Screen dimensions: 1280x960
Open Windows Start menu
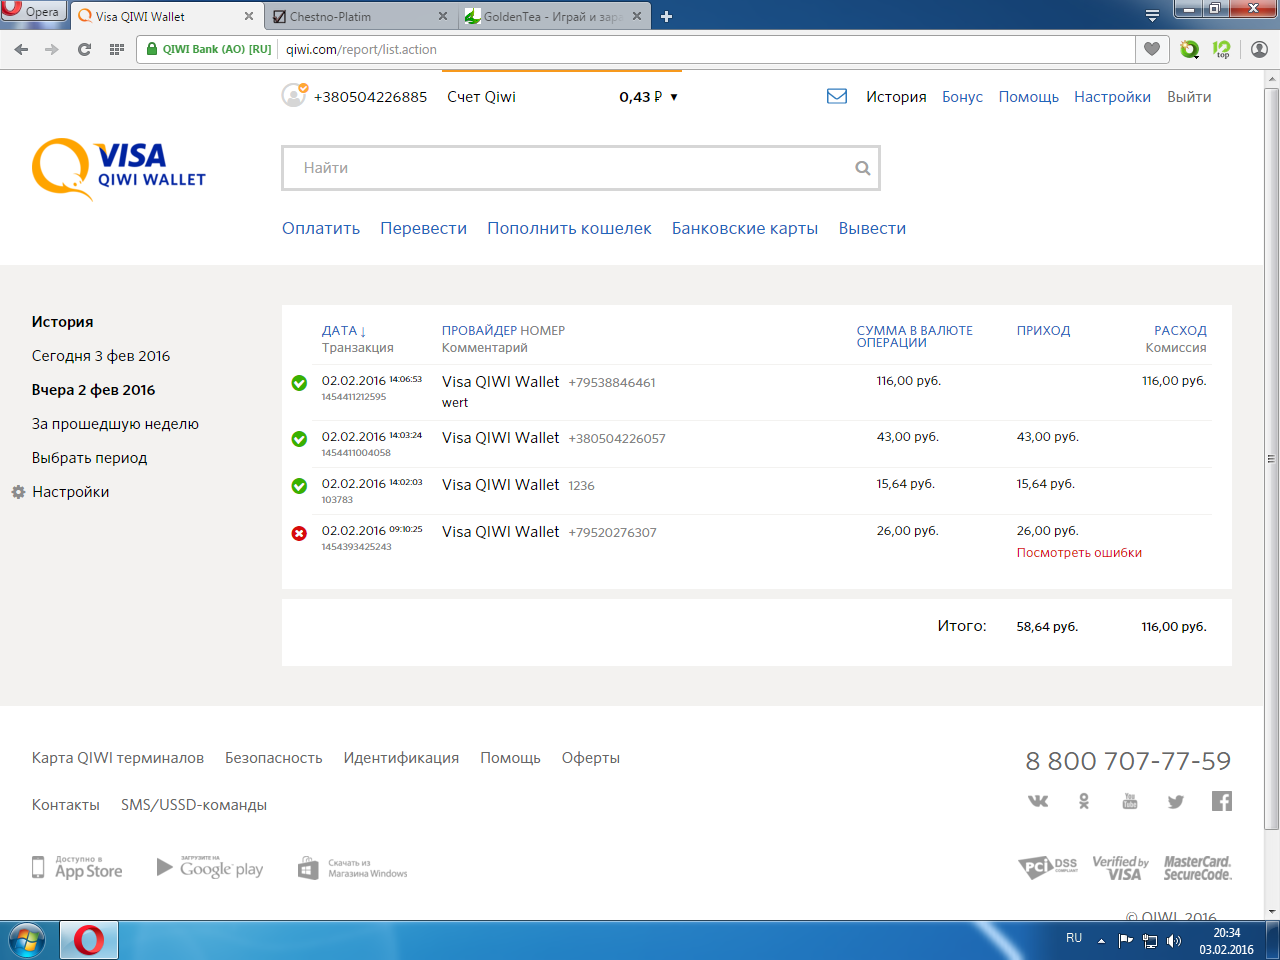pyautogui.click(x=27, y=941)
